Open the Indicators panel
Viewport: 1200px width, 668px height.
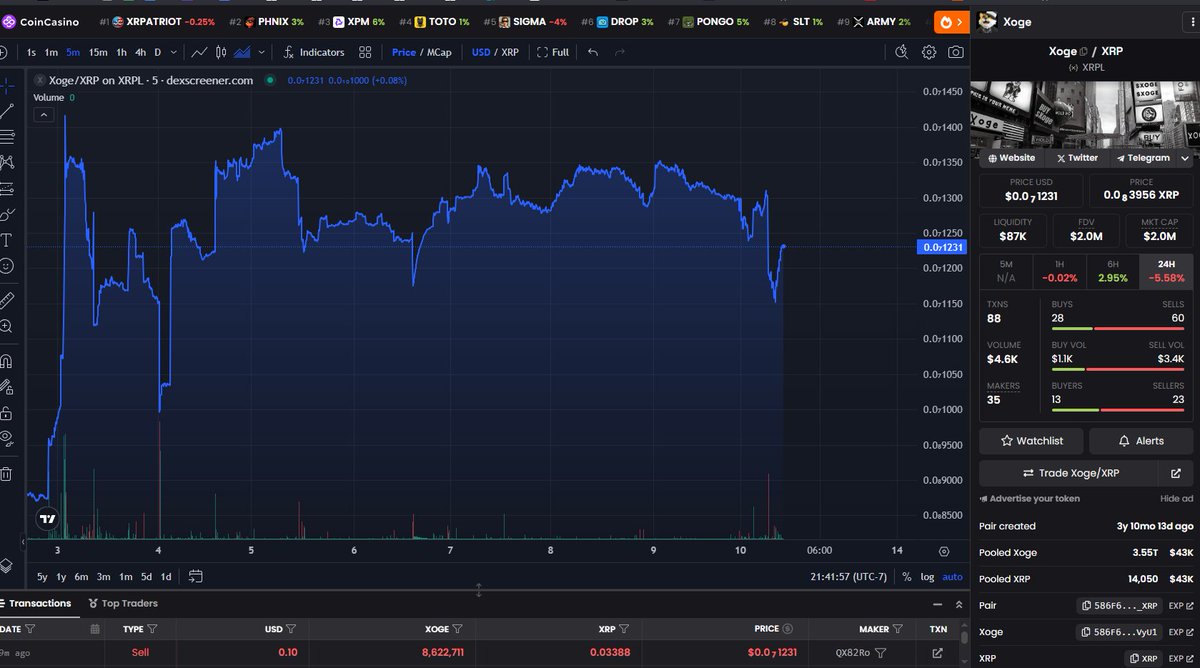(x=314, y=52)
